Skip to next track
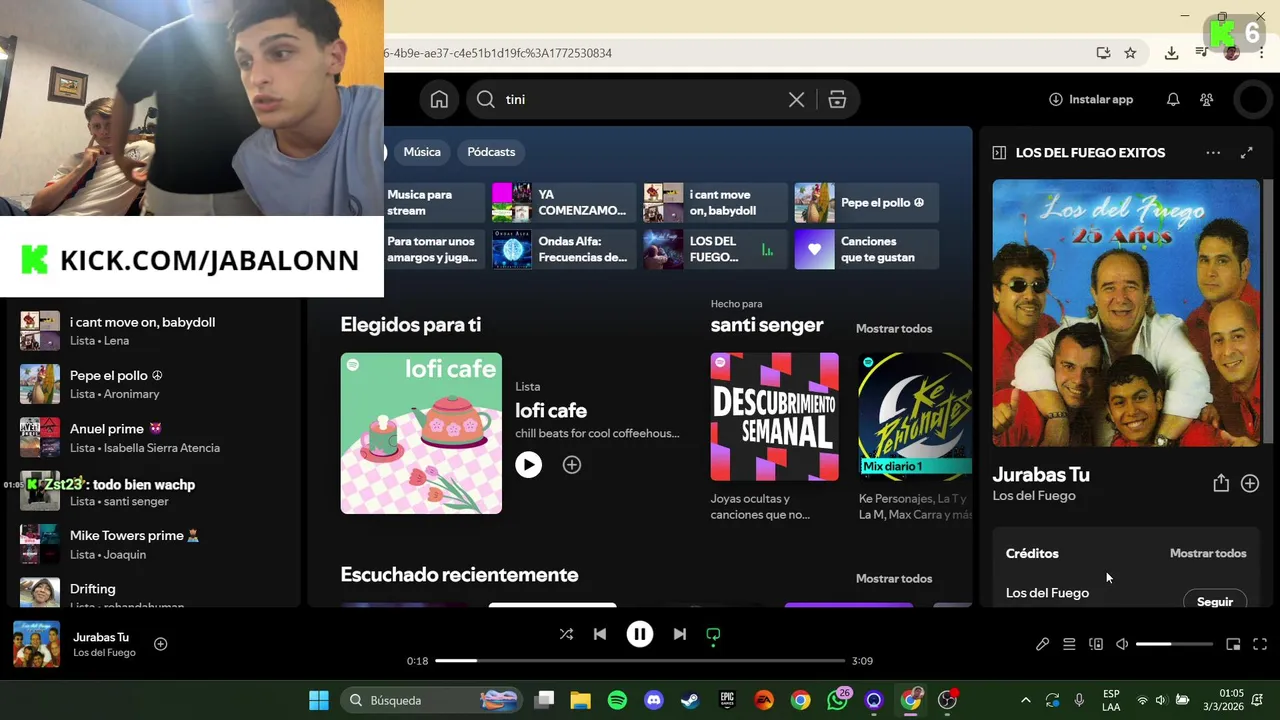1280x720 pixels. (x=680, y=634)
